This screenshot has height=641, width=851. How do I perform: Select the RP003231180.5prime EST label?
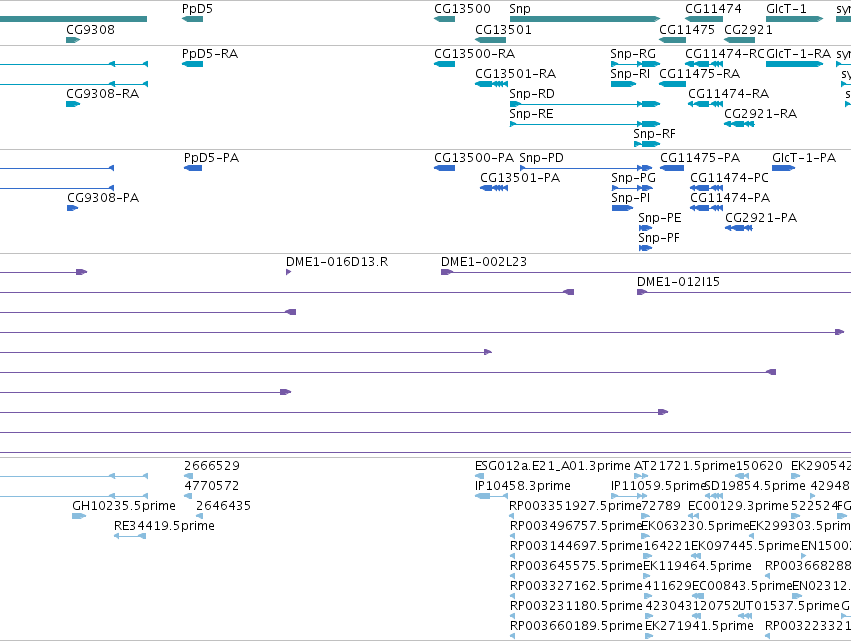pyautogui.click(x=576, y=606)
